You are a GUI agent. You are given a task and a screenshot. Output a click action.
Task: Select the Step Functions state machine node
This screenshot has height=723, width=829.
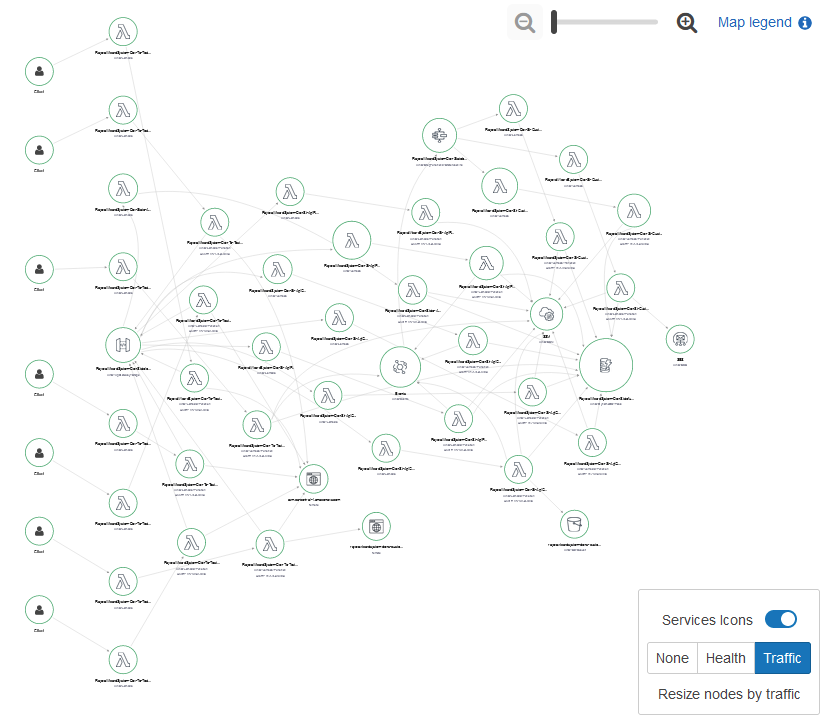point(439,136)
